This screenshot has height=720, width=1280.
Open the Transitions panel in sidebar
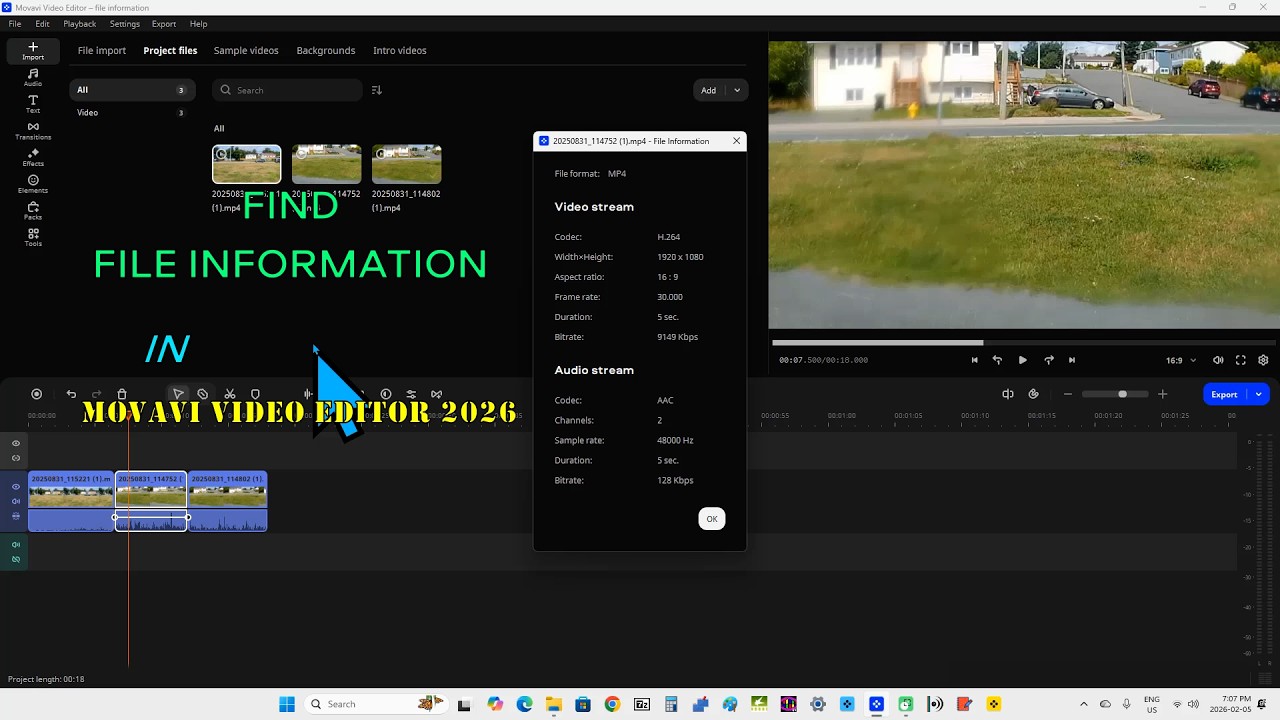[x=33, y=131]
